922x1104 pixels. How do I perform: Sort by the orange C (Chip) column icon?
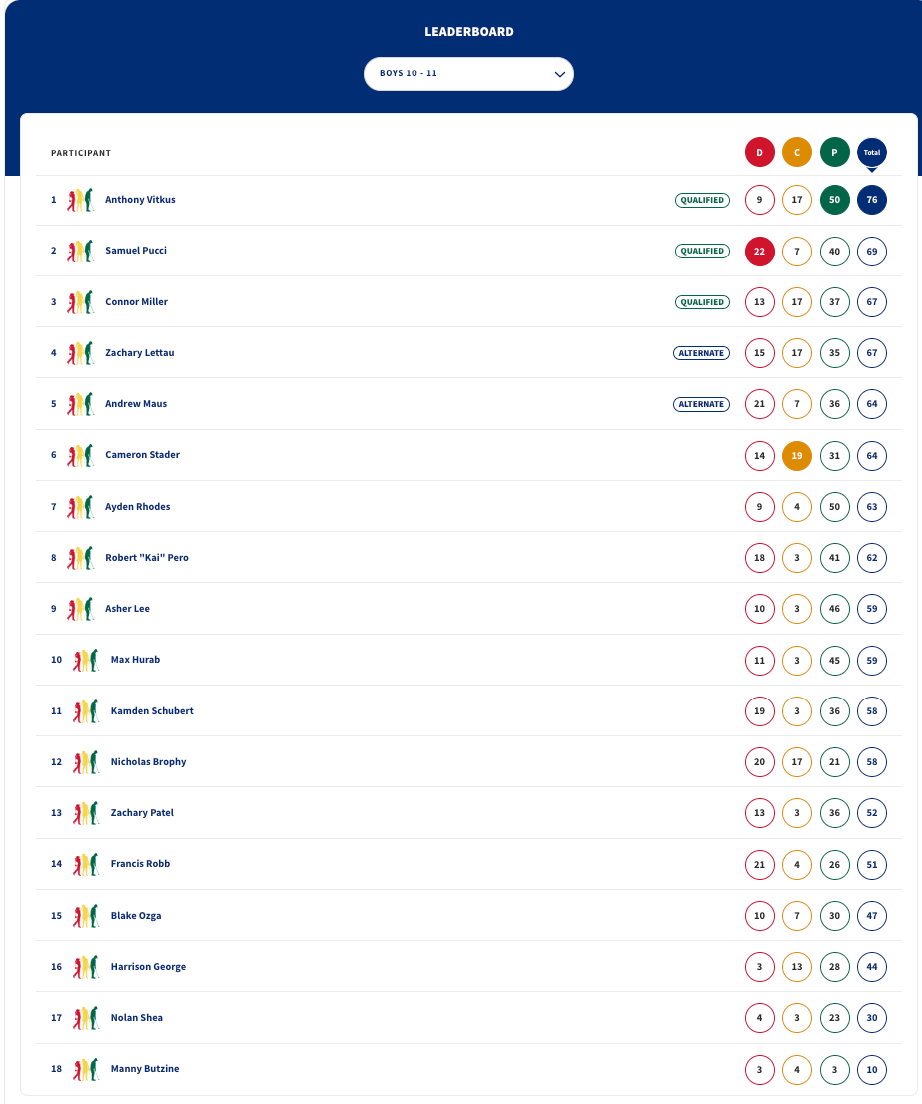coord(797,152)
